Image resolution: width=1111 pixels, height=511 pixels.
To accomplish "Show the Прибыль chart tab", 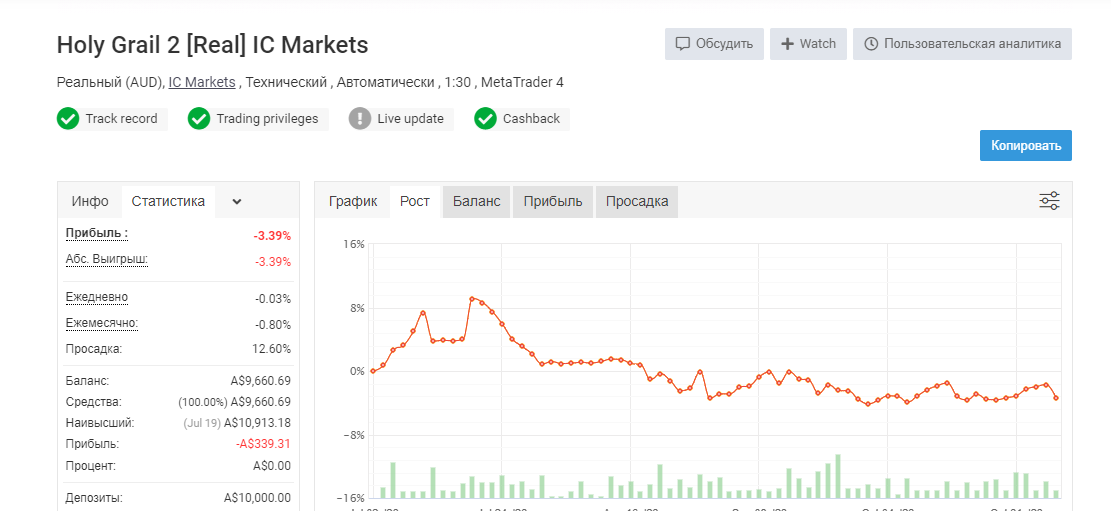I will tap(553, 201).
